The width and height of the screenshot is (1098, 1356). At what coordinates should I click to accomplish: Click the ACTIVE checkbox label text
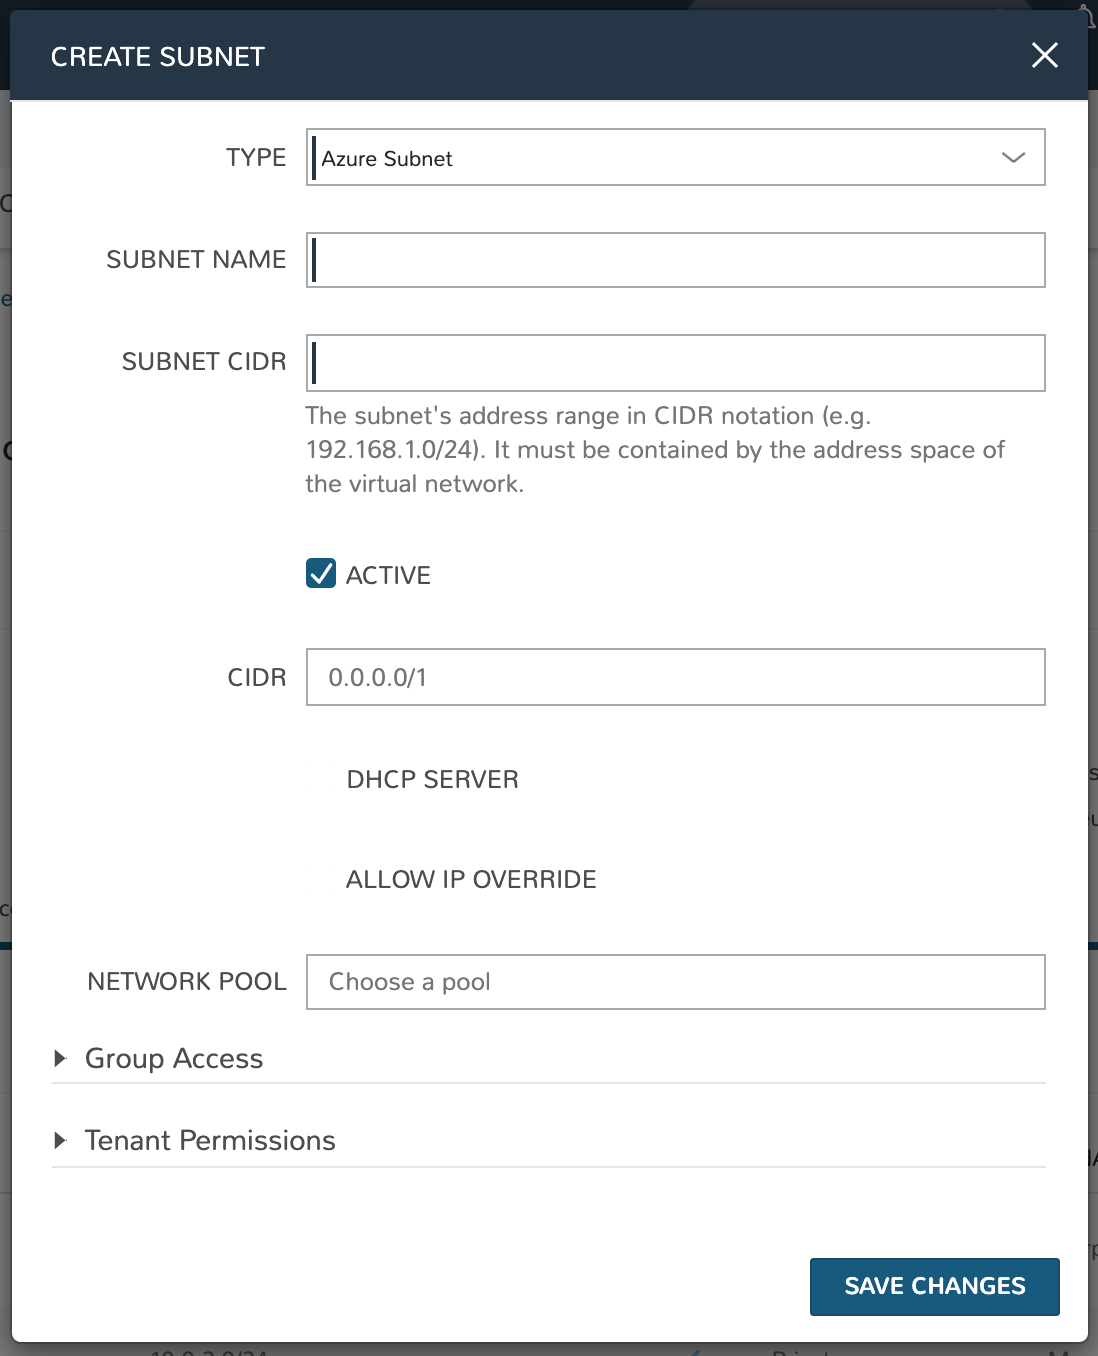coord(388,575)
